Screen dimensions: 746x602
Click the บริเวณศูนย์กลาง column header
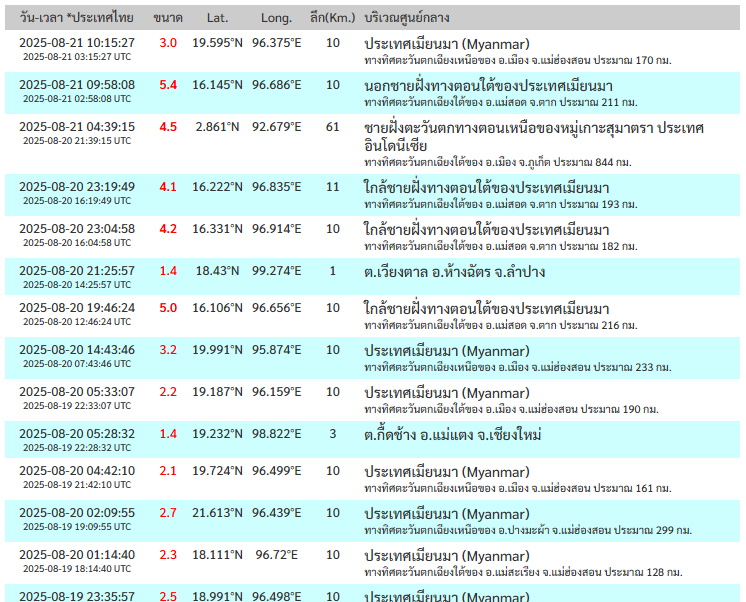click(407, 18)
